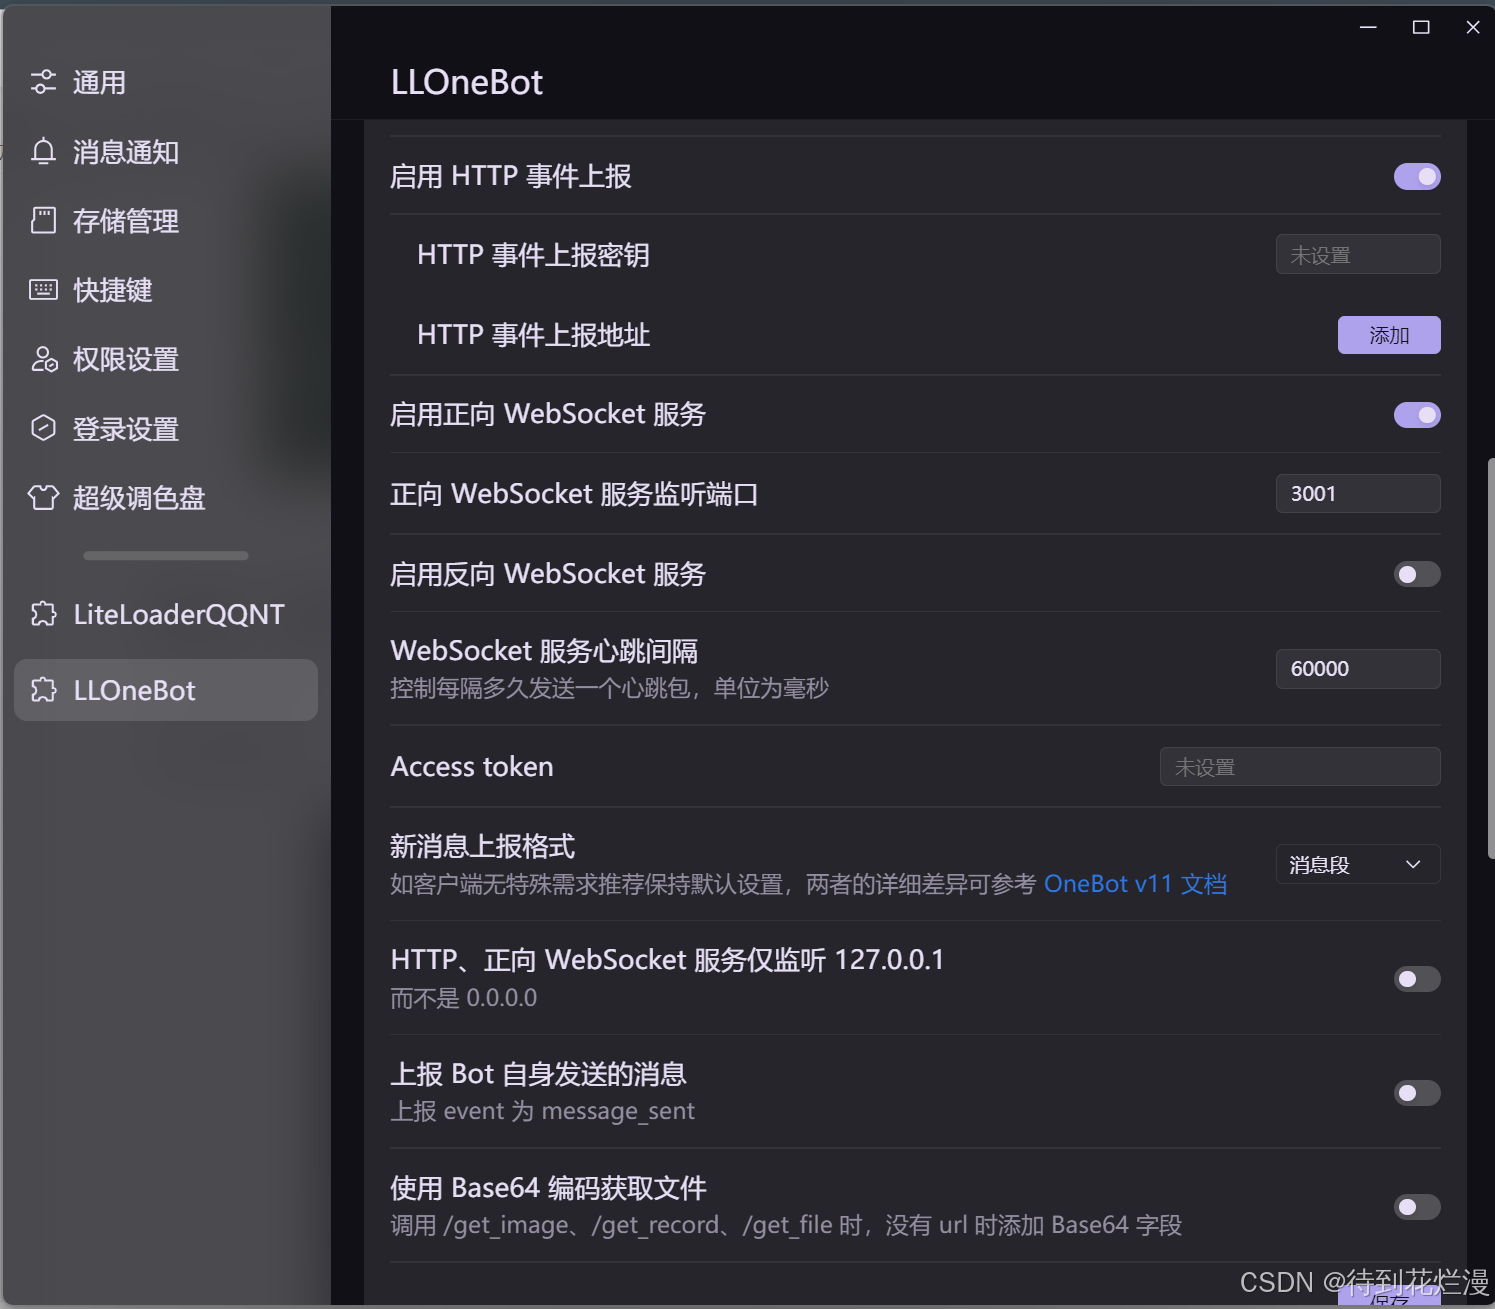Open the OneBot v11 文档 link
This screenshot has height=1309, width=1495.
pyautogui.click(x=1135, y=884)
